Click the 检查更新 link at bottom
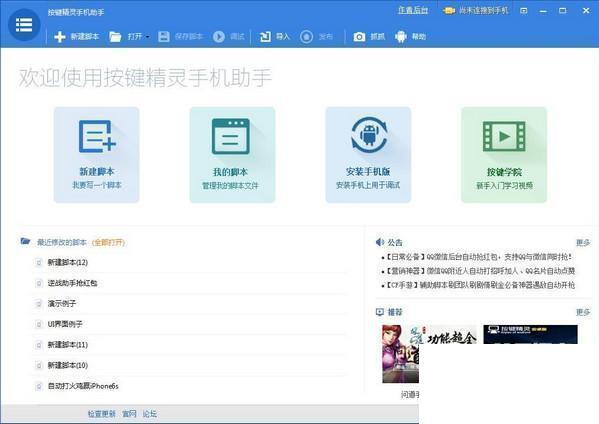This screenshot has height=424, width=599. point(102,414)
